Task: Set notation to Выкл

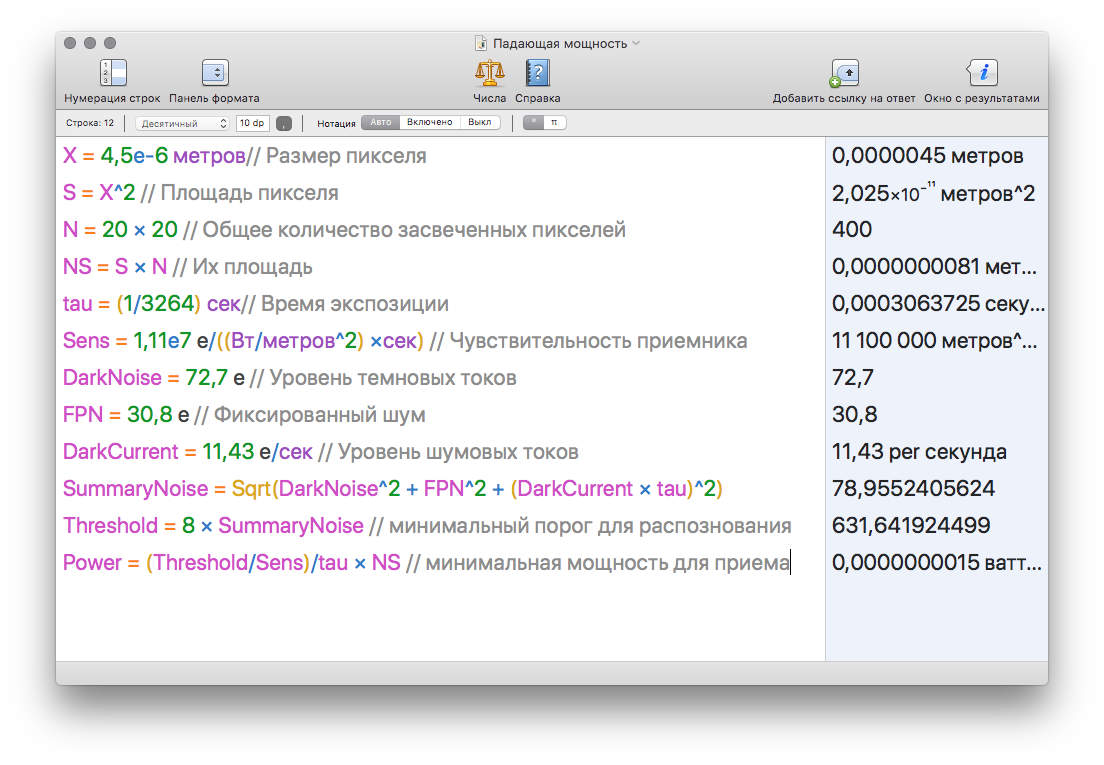Action: click(479, 122)
